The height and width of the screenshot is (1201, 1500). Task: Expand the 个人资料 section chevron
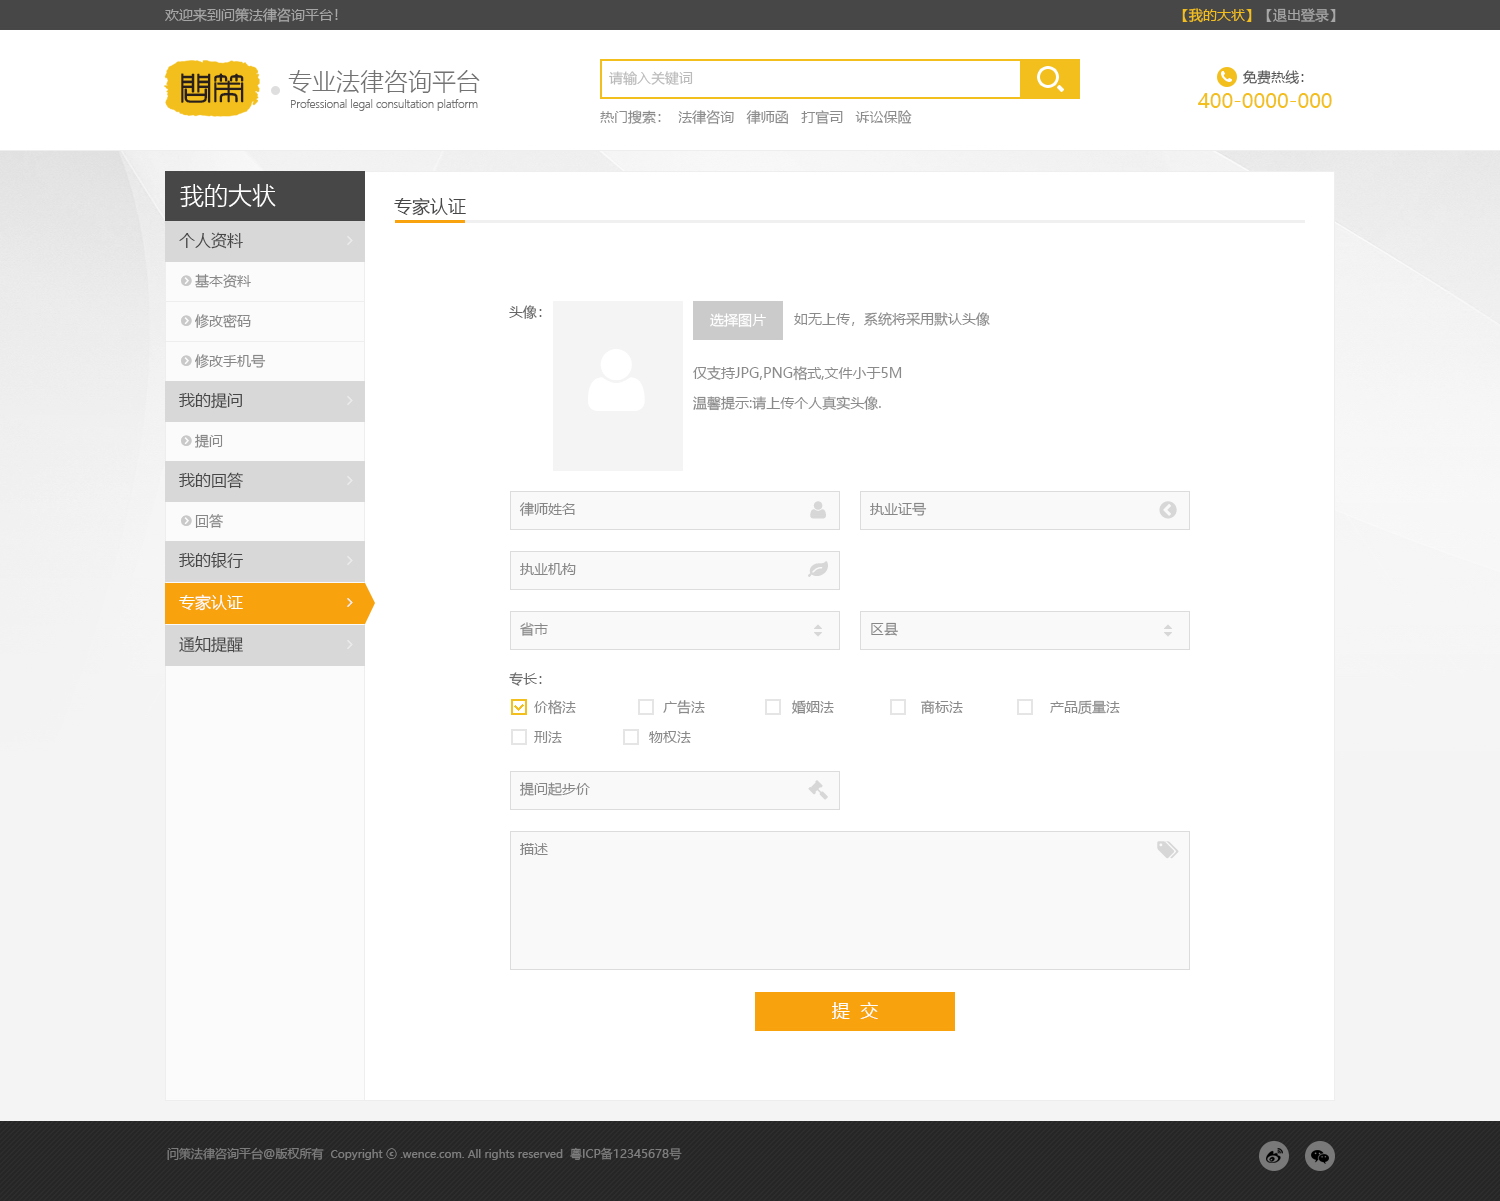click(x=349, y=241)
